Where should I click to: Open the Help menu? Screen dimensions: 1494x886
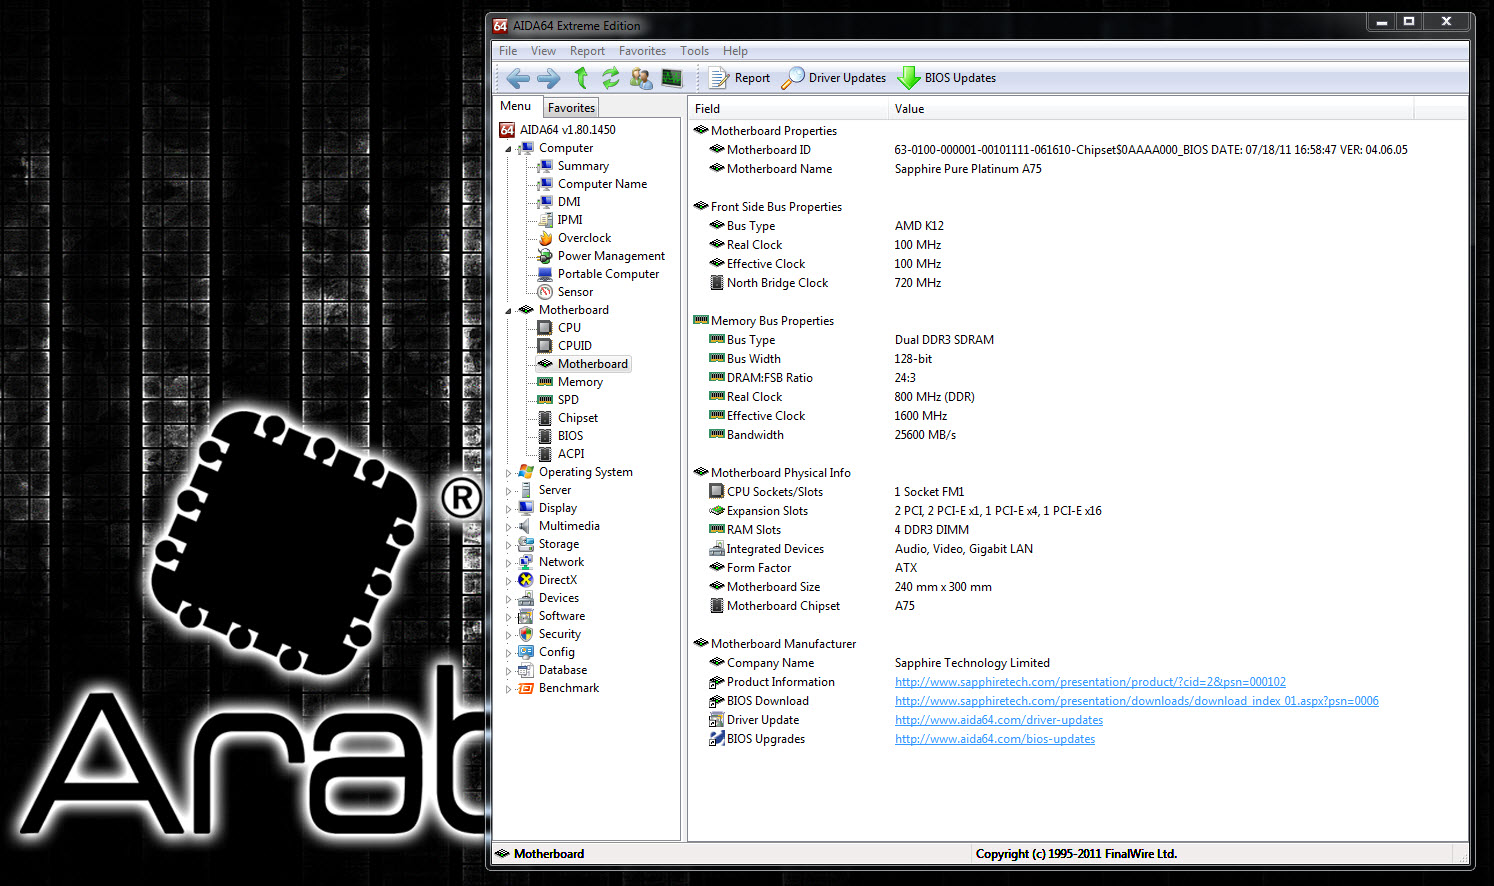[735, 51]
